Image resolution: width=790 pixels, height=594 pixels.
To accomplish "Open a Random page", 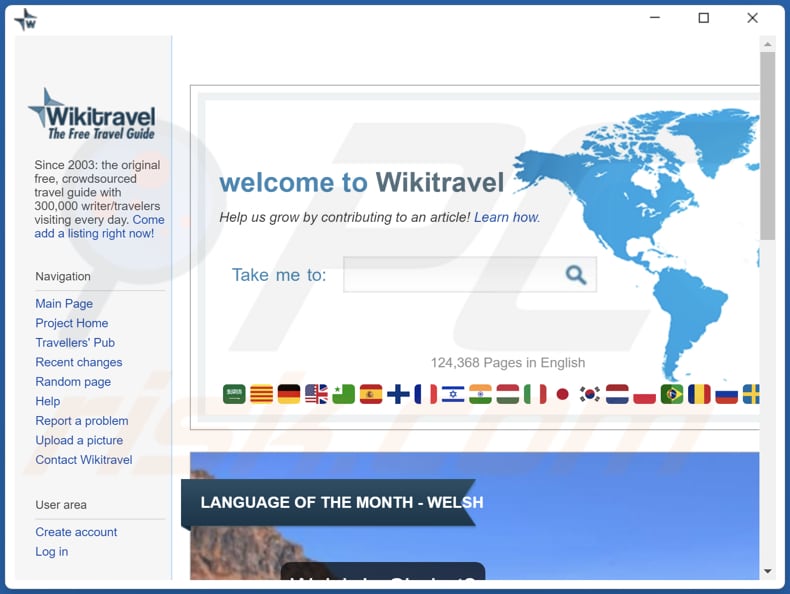I will tap(73, 382).
